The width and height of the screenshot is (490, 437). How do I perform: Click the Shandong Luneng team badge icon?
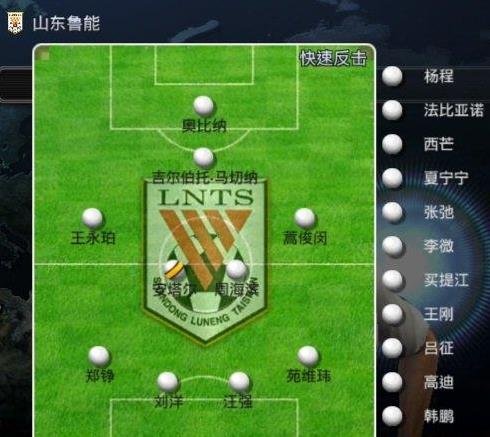click(15, 22)
